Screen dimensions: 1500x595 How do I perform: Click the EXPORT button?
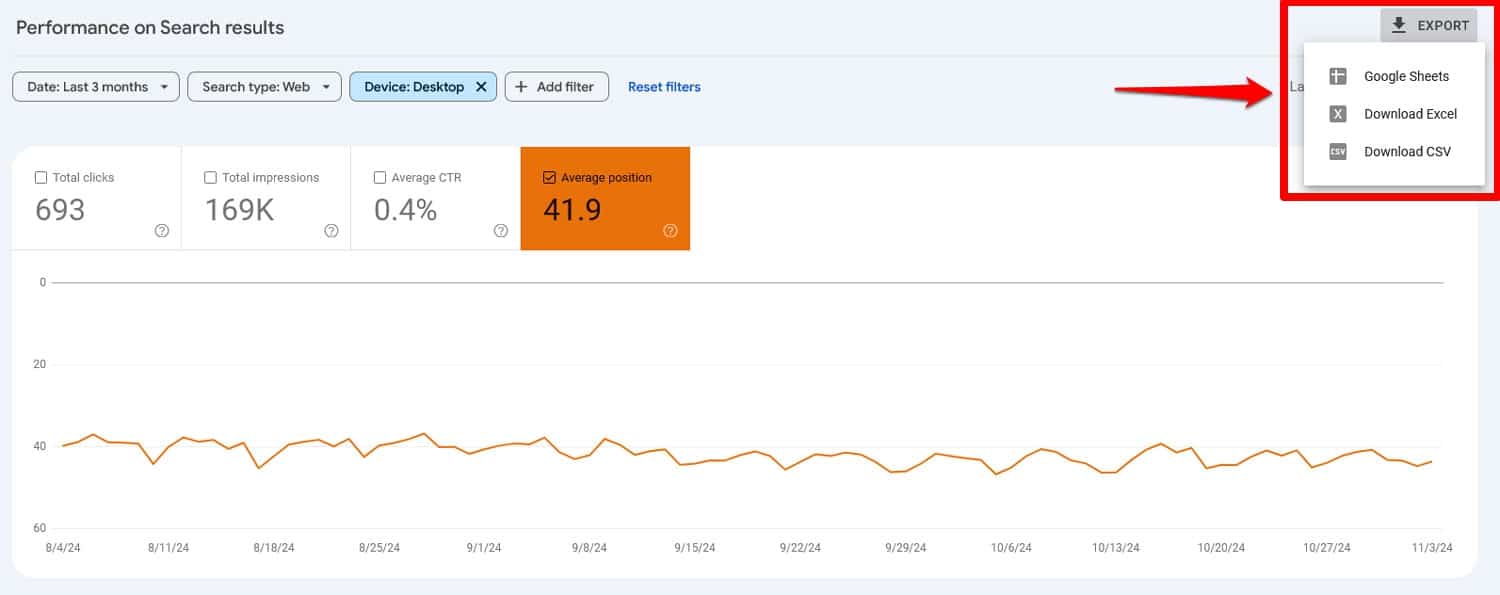[1430, 25]
